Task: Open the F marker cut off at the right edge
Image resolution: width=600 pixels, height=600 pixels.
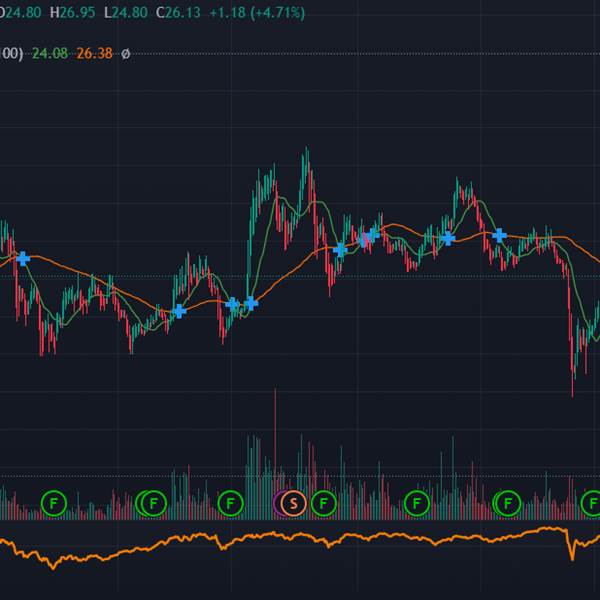Action: (591, 503)
